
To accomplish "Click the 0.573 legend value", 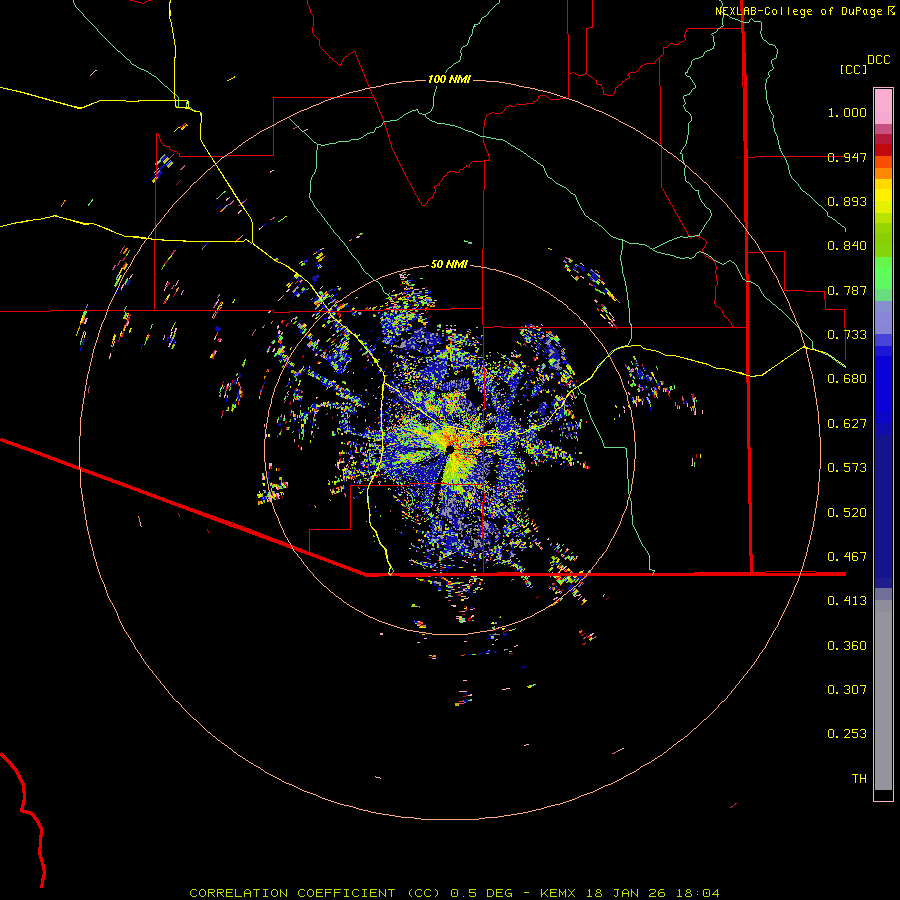I will [847, 468].
